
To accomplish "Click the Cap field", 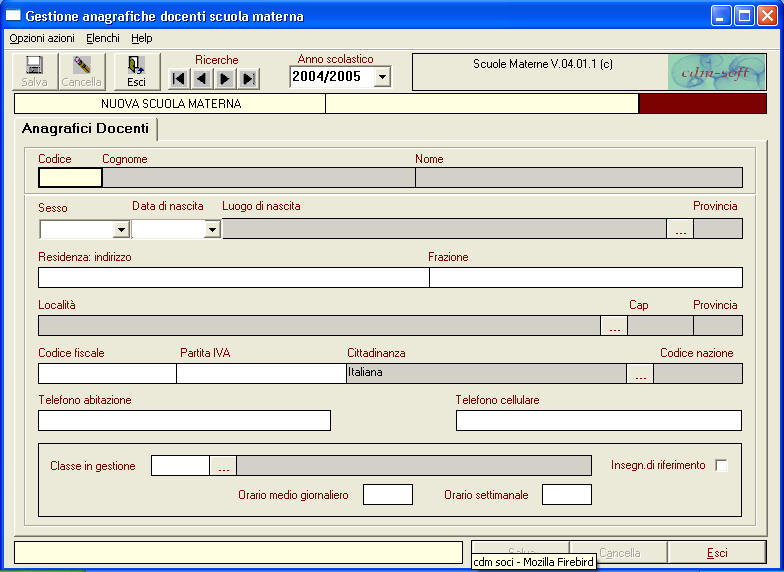I will click(x=660, y=326).
